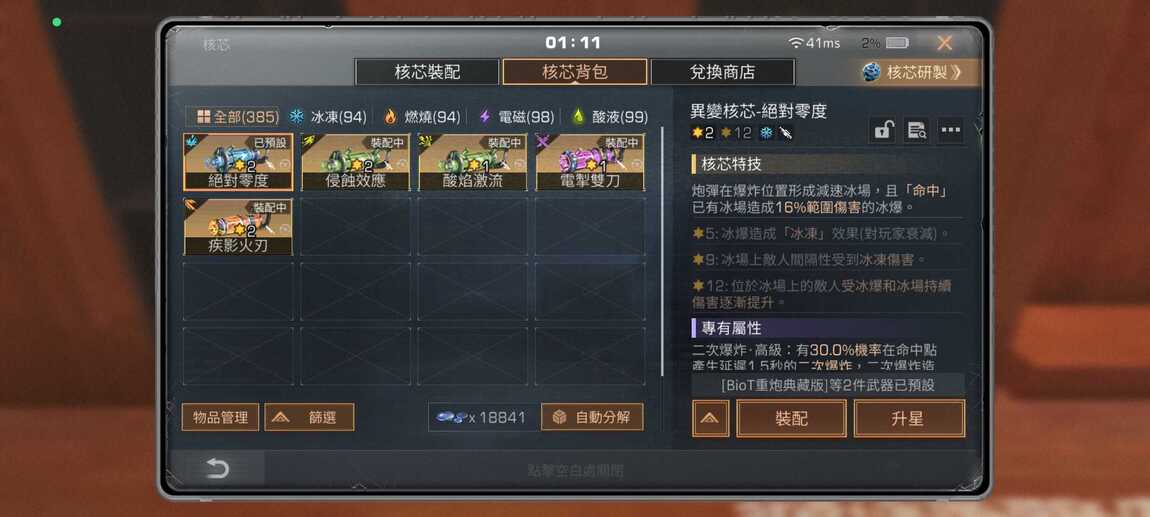Screen dimensions: 1150x517
Task: Filter cores by 酸液 acid type
Action: 610,117
